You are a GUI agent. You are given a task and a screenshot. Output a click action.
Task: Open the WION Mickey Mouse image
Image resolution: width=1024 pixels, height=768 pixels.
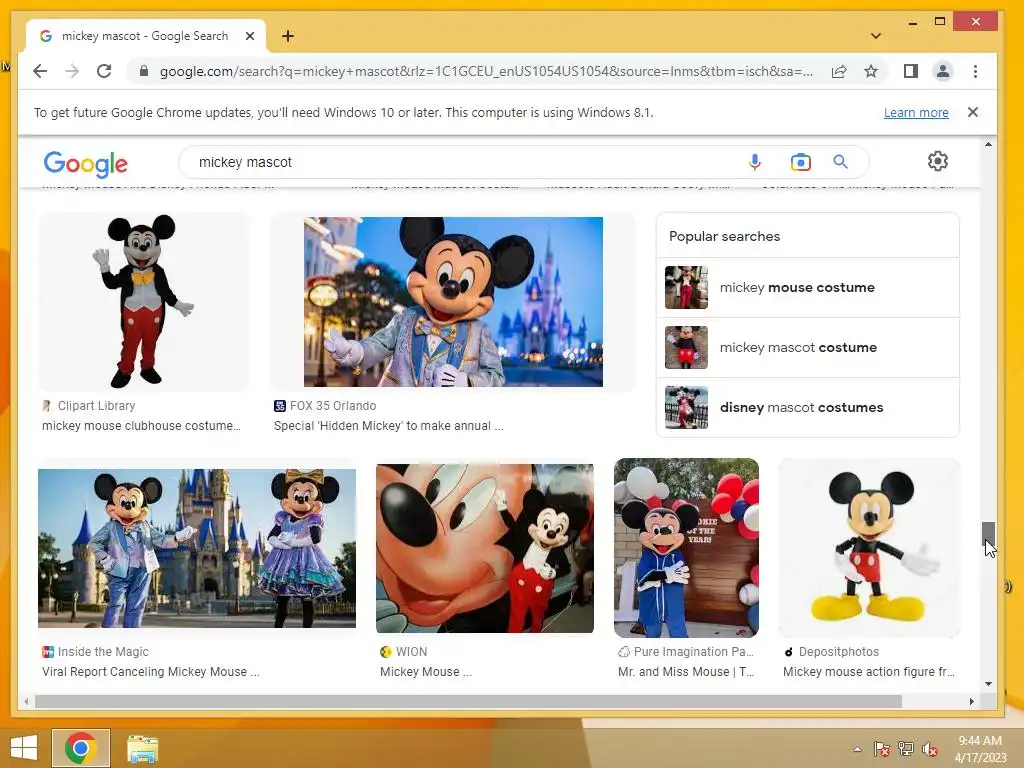pyautogui.click(x=485, y=548)
